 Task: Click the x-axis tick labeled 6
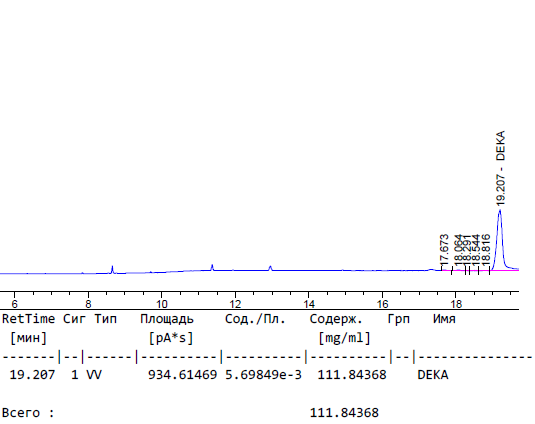click(14, 304)
